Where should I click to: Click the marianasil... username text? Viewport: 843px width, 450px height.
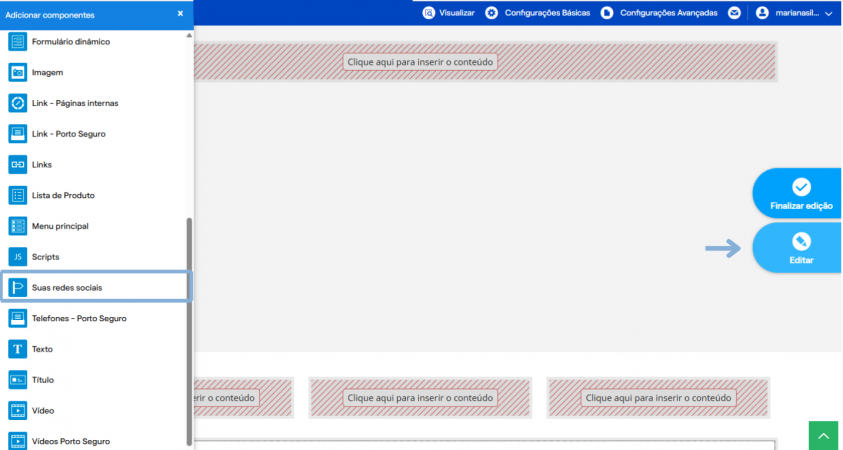click(796, 13)
